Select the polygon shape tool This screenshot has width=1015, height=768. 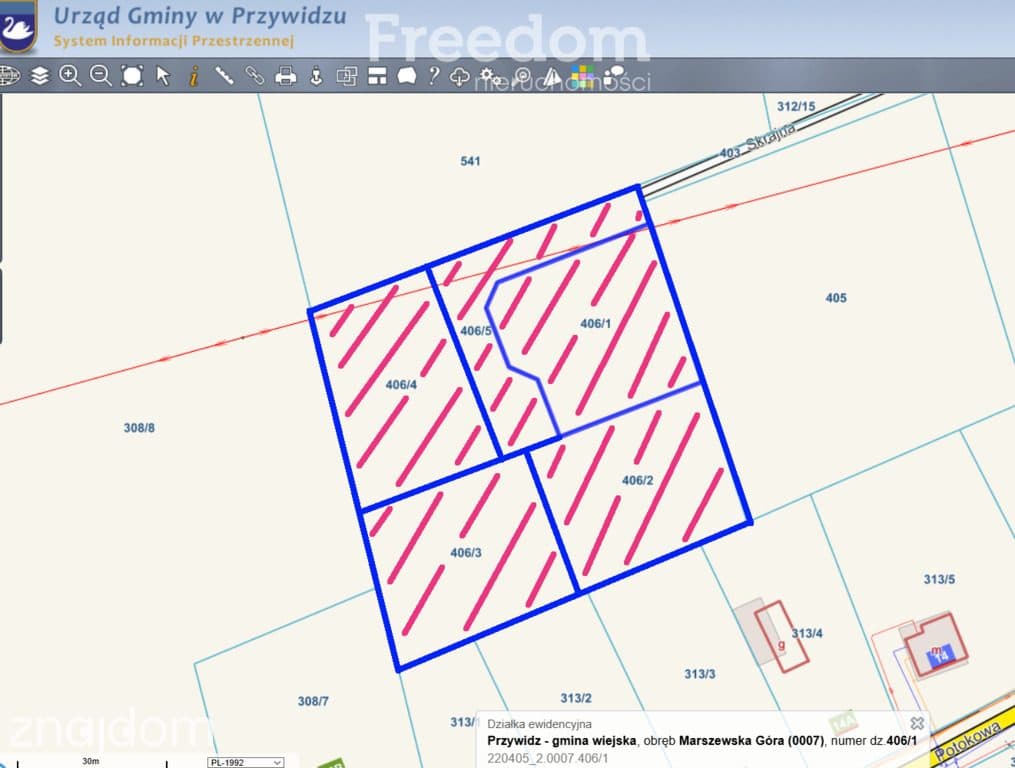coord(407,76)
